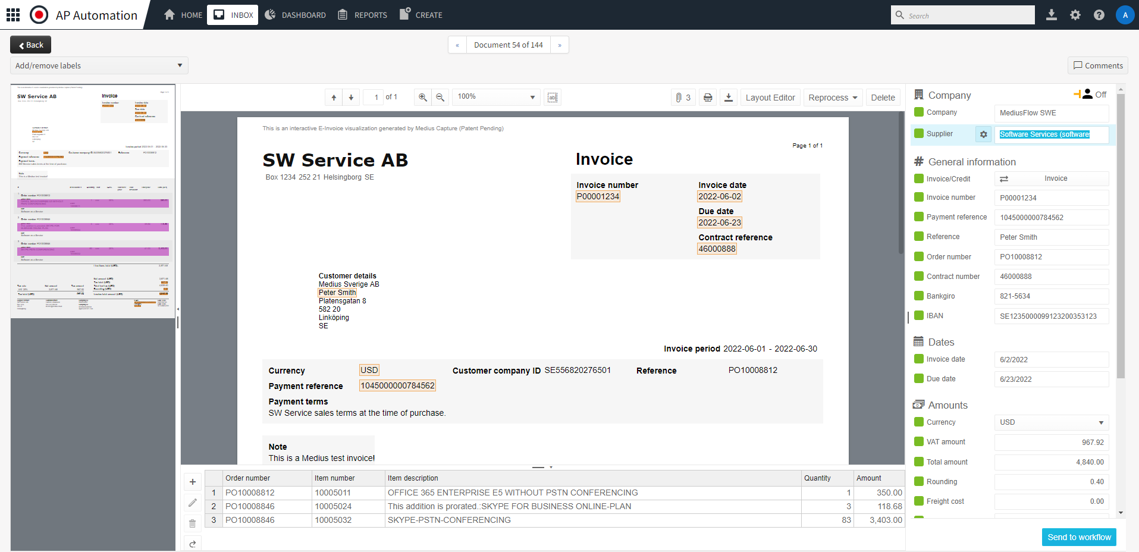The width and height of the screenshot is (1139, 552).
Task: Open the Add/remove labels dropdown
Action: (x=98, y=66)
